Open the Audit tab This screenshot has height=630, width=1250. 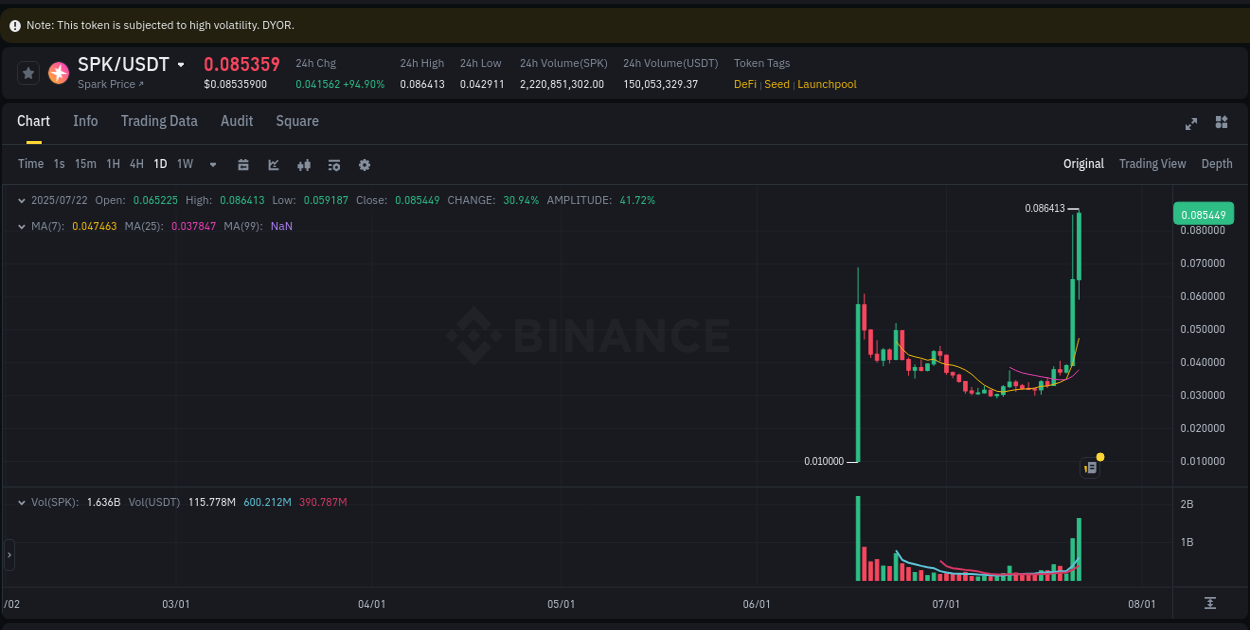236,121
